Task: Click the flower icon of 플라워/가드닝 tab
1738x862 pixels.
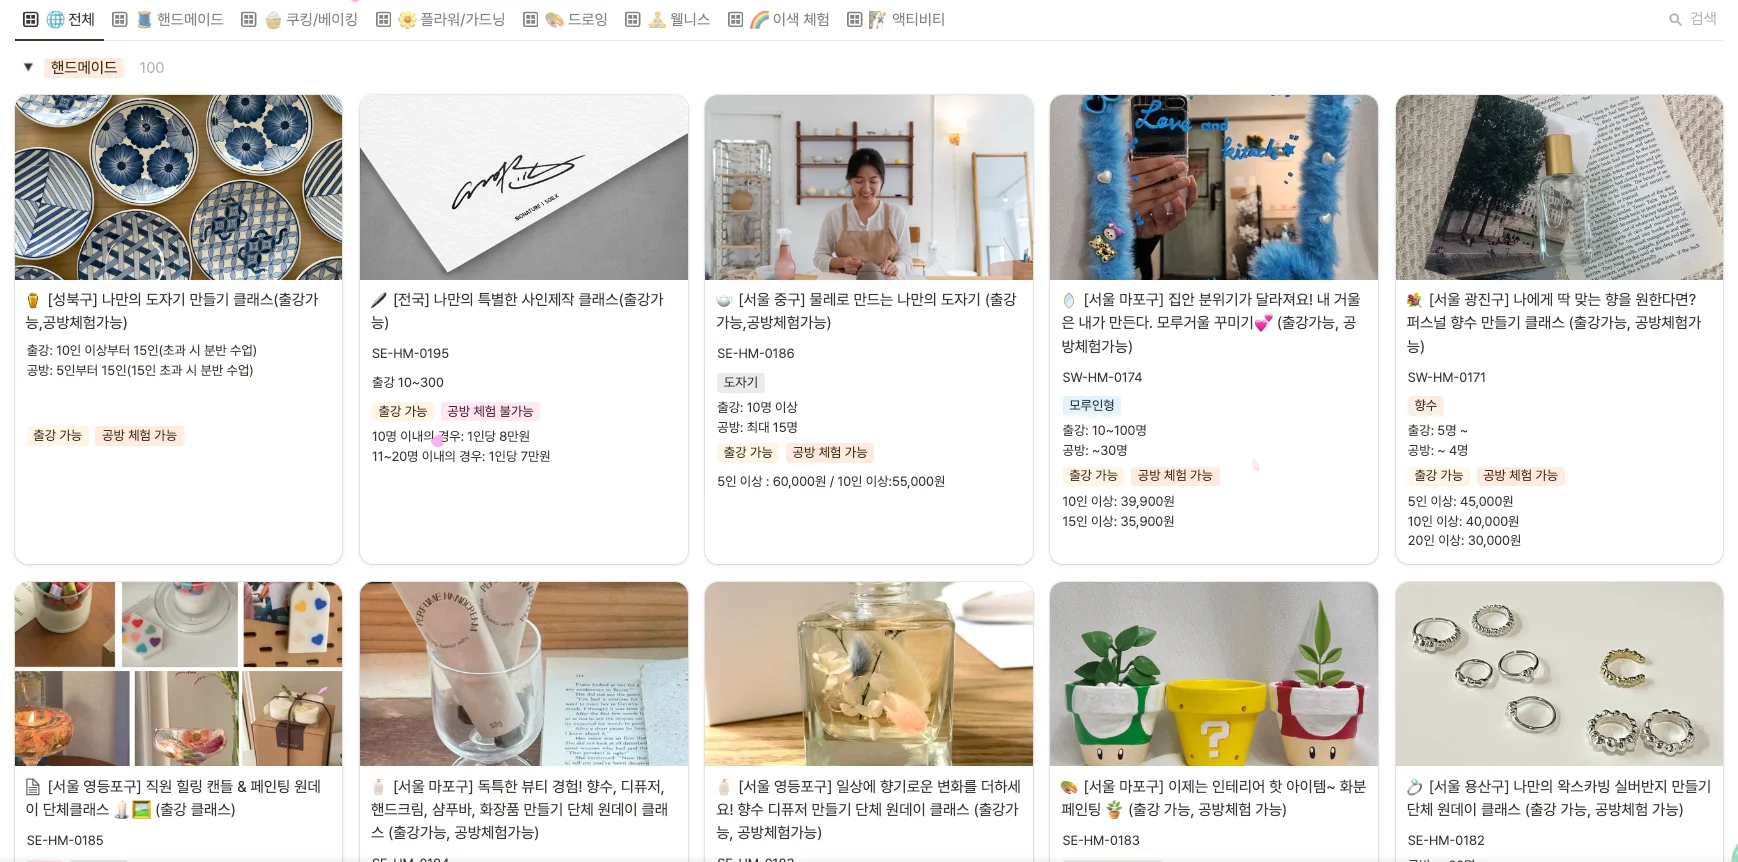Action: [x=407, y=19]
